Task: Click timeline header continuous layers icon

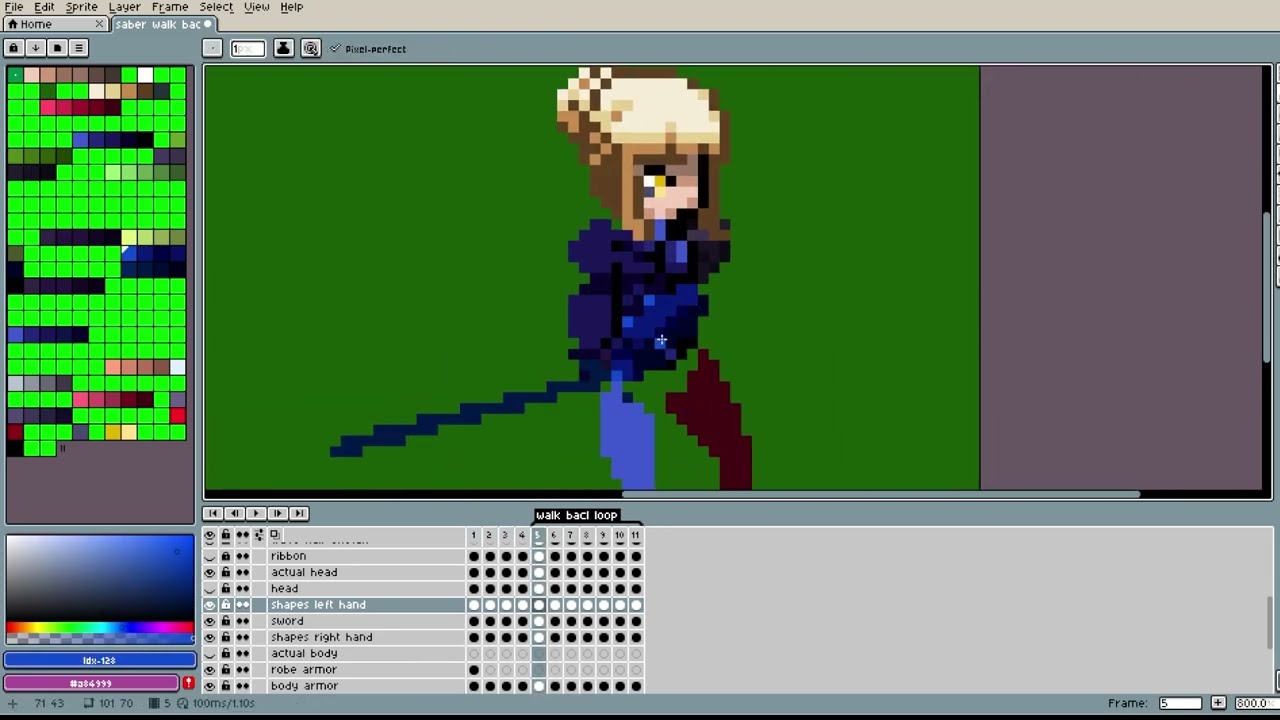Action: click(x=242, y=536)
